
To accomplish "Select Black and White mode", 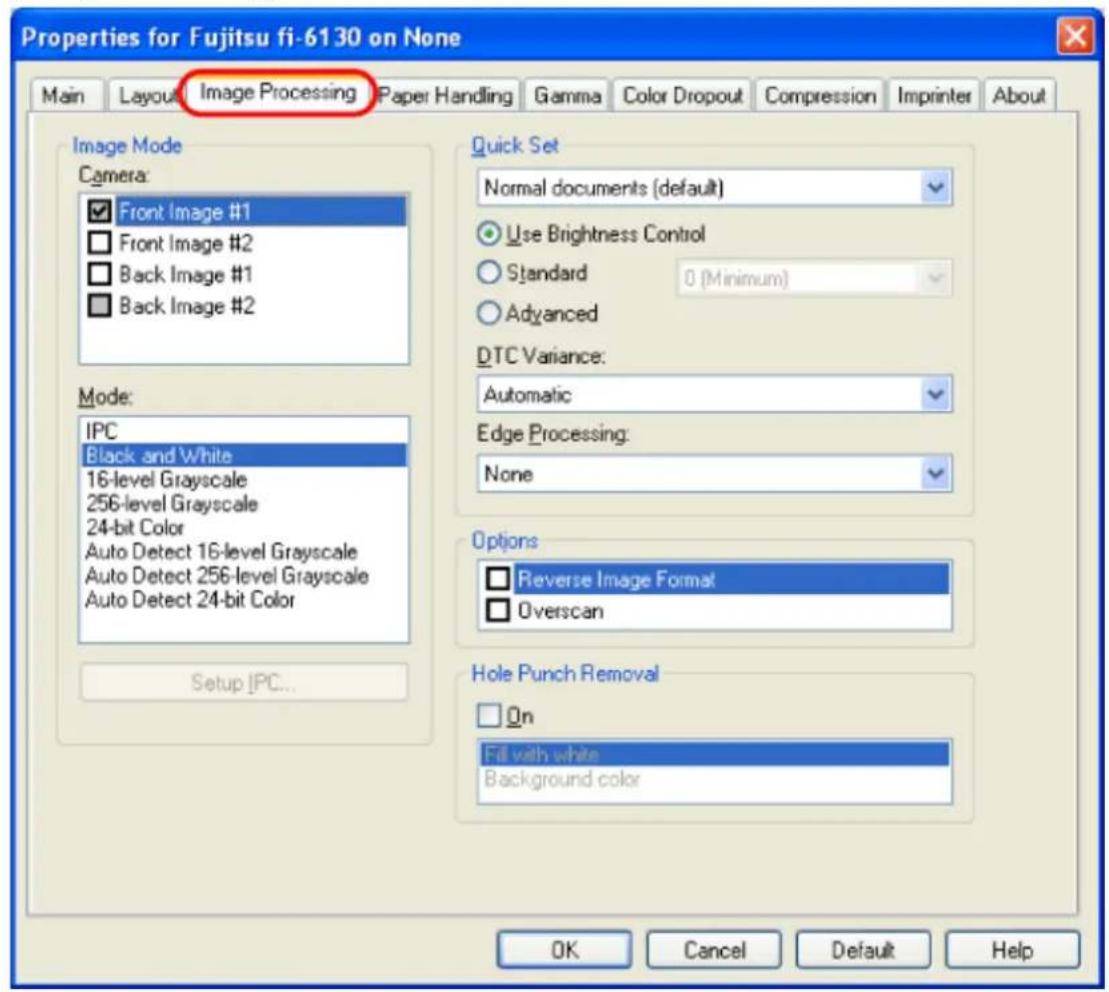I will (x=244, y=455).
